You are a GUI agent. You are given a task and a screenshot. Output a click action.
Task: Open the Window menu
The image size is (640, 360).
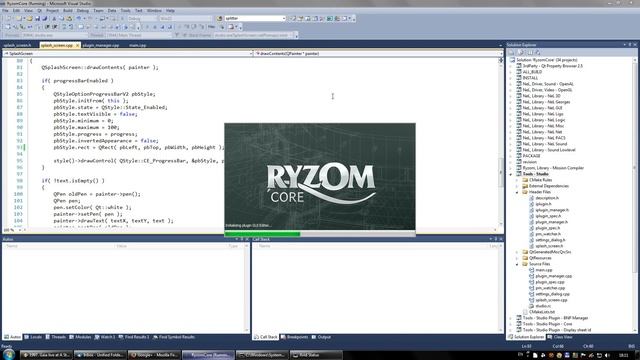tap(154, 11)
